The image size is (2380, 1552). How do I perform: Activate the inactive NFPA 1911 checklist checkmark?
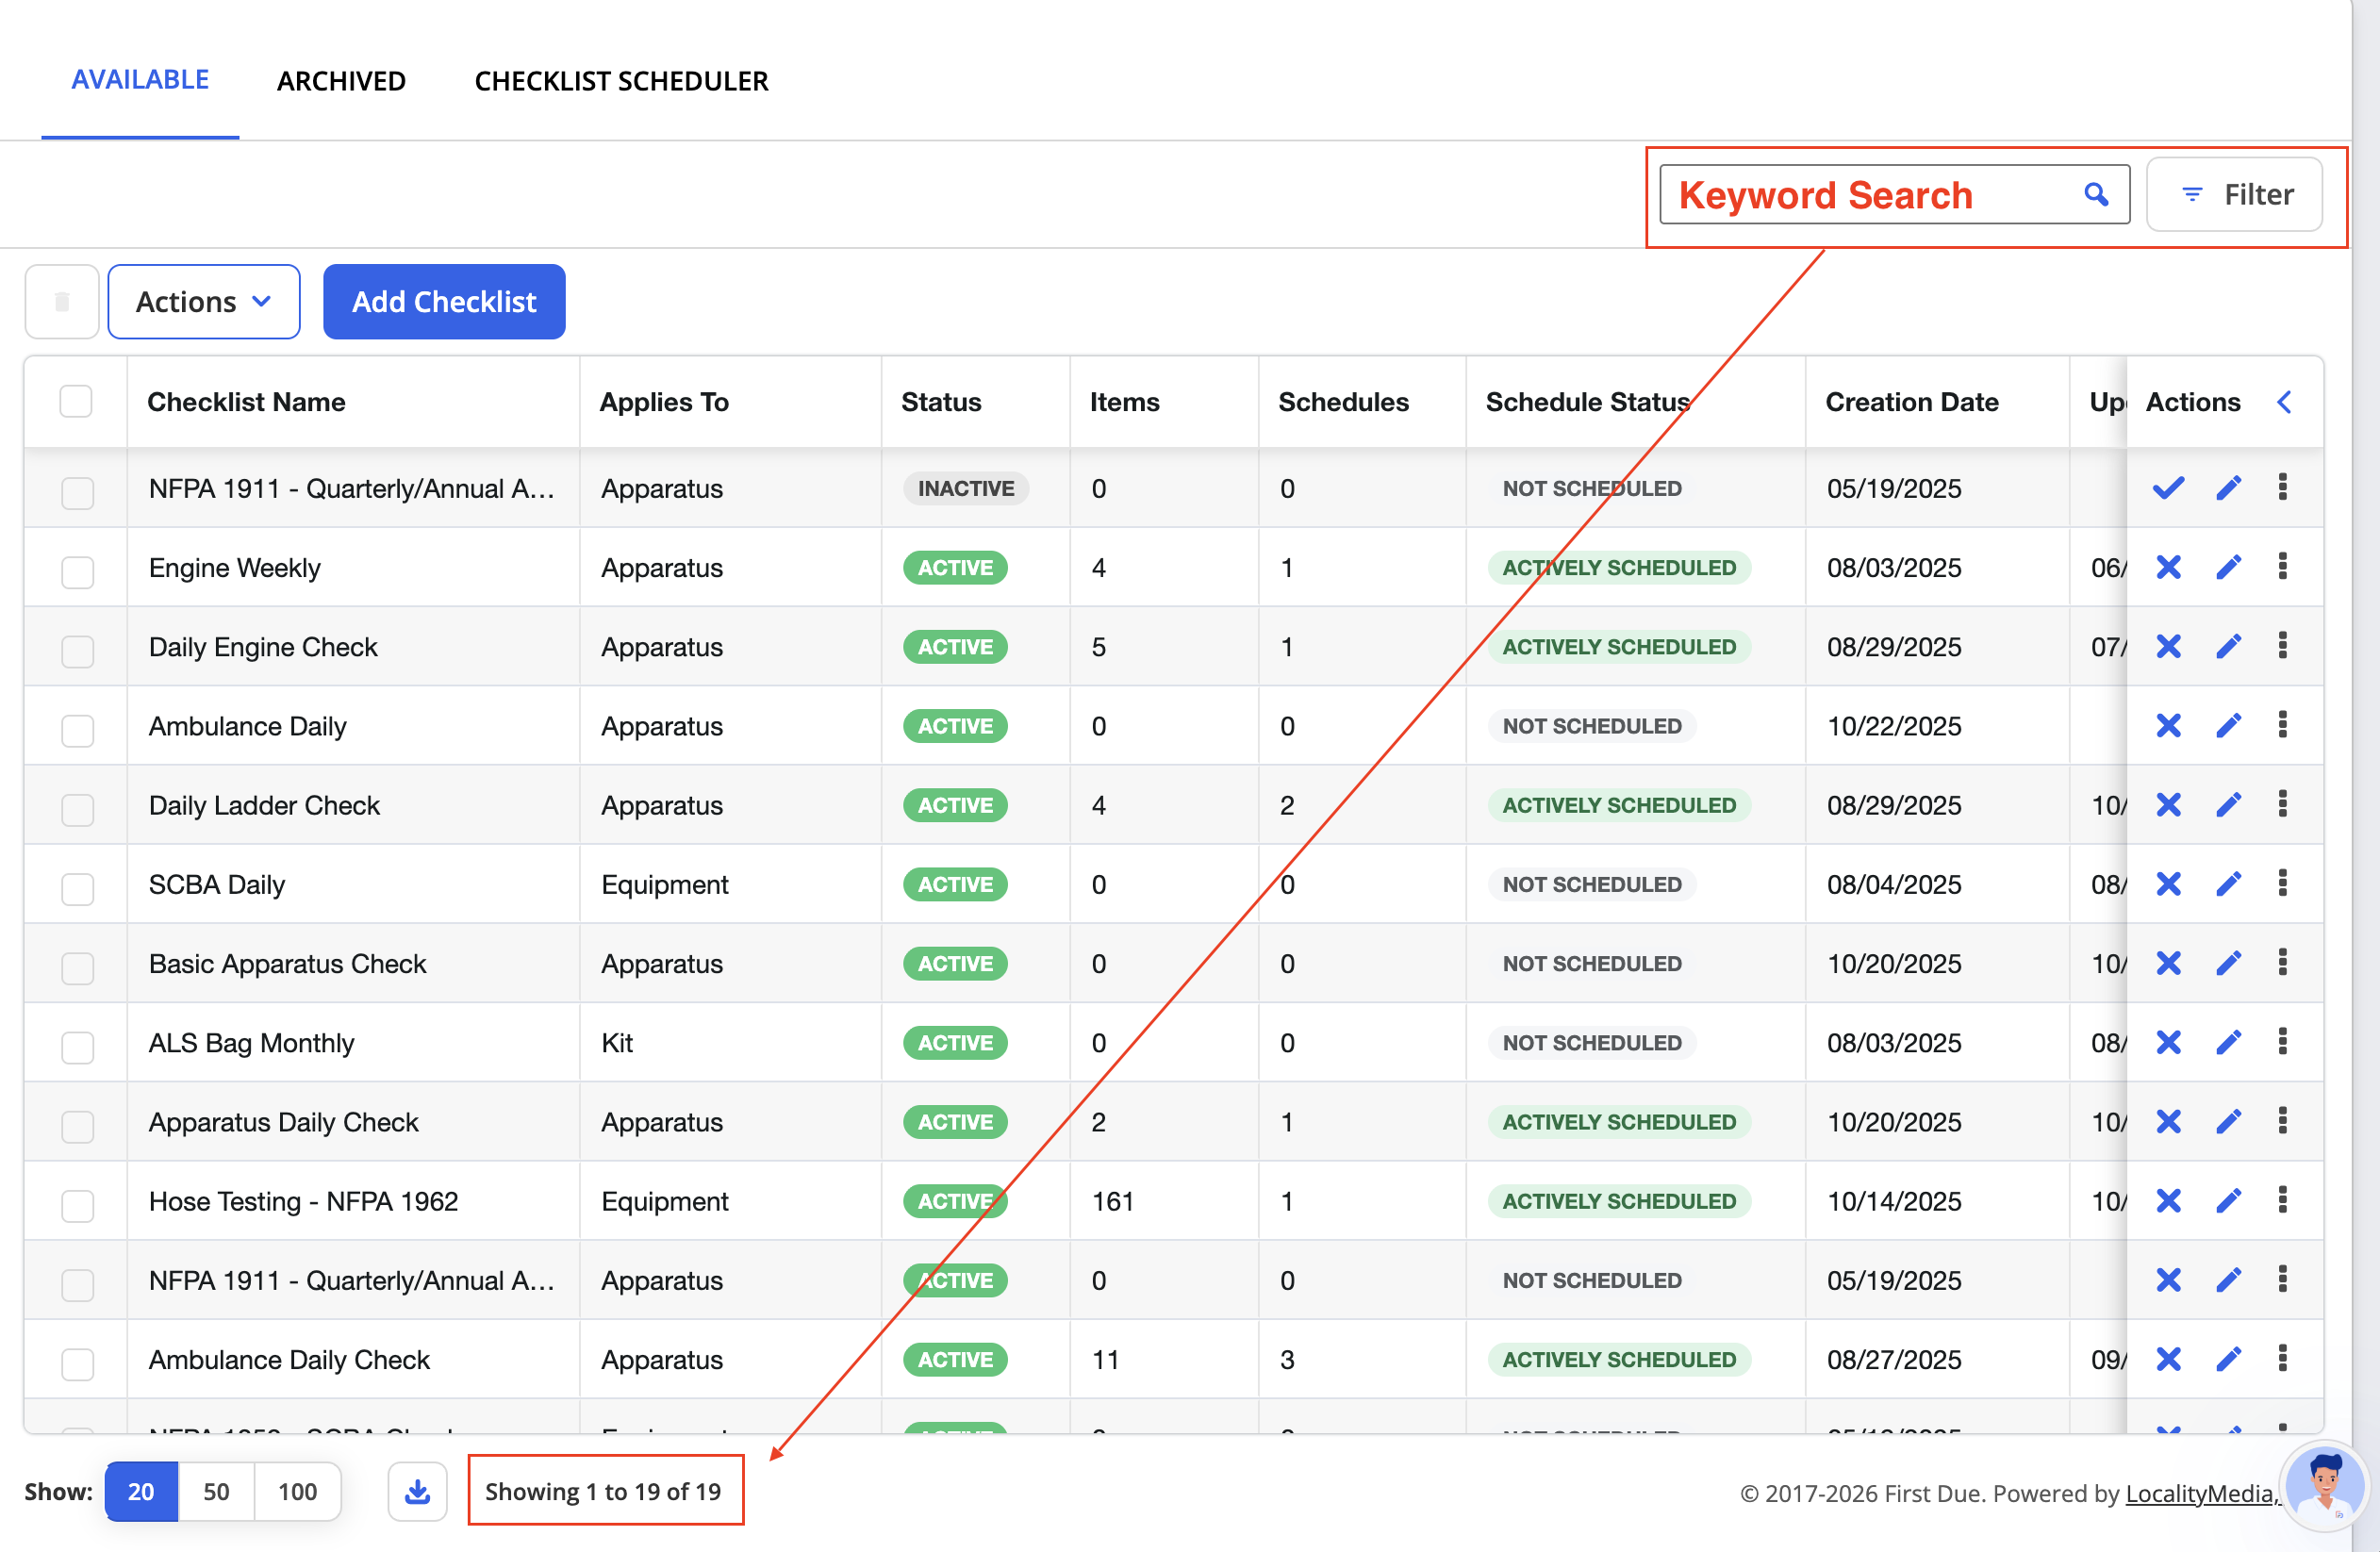2168,488
